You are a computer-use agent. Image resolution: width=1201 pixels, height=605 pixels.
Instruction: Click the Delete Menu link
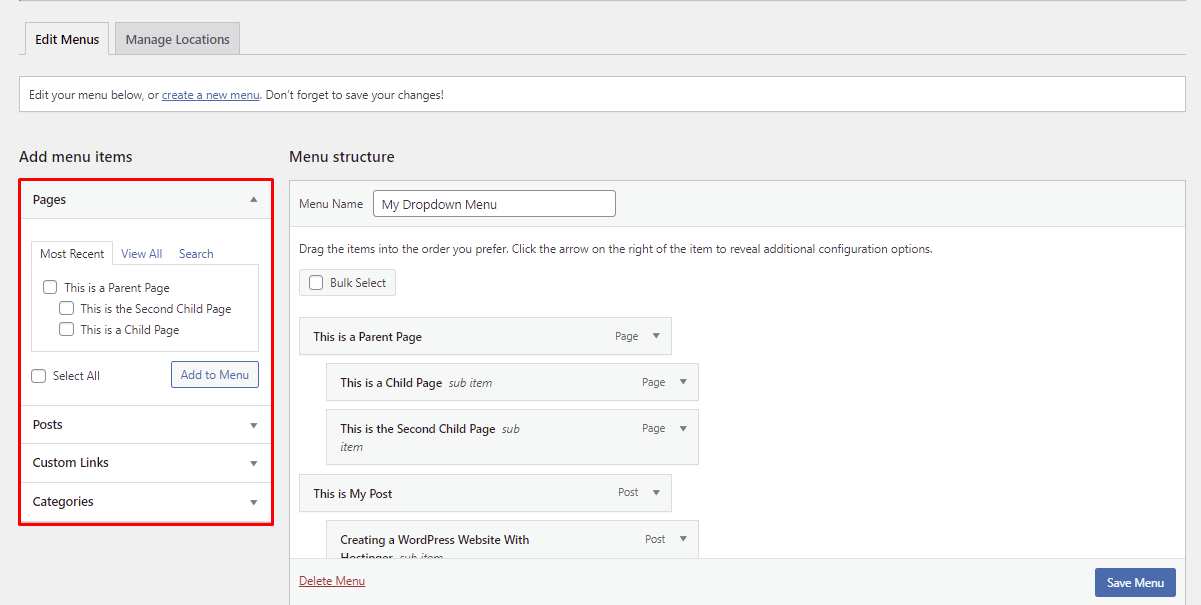[x=331, y=580]
